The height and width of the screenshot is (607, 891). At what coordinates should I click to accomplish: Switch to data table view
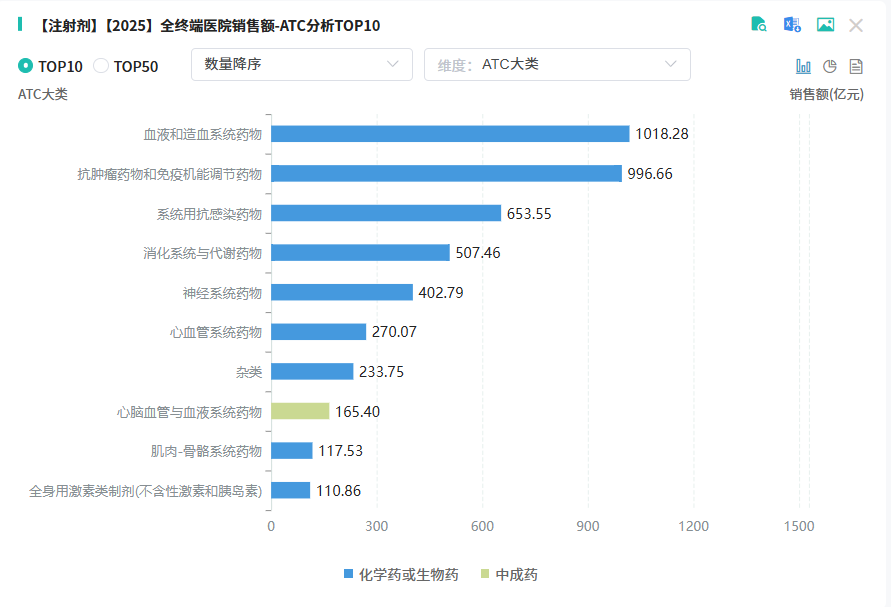pyautogui.click(x=856, y=66)
